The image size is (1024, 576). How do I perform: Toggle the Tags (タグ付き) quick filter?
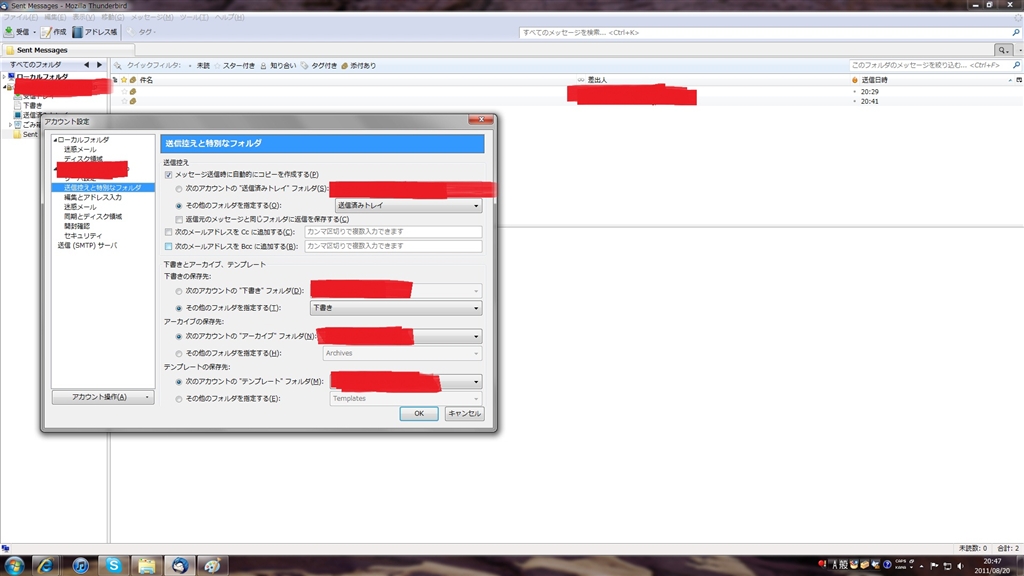click(319, 66)
